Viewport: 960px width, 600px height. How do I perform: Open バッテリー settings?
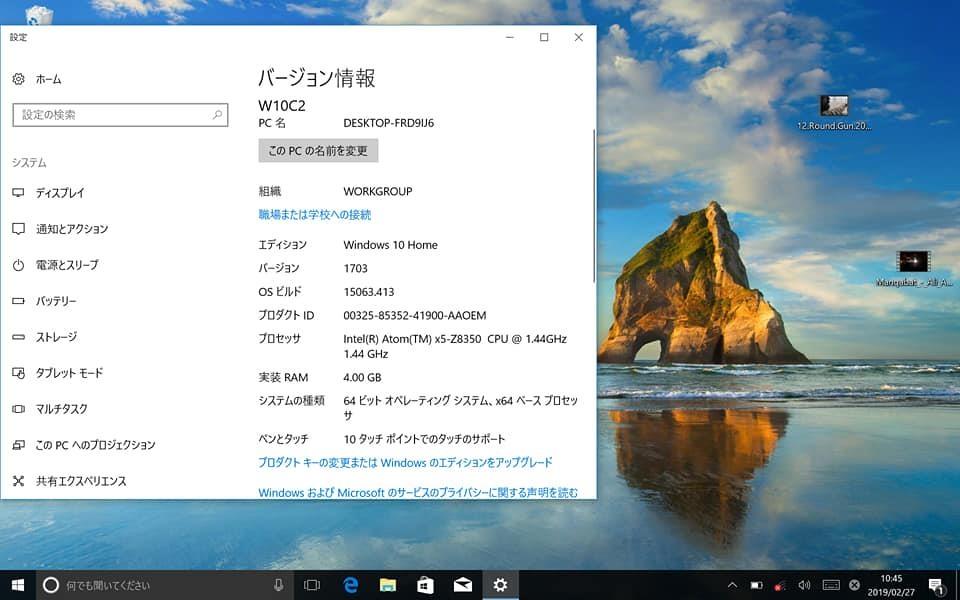point(44,301)
